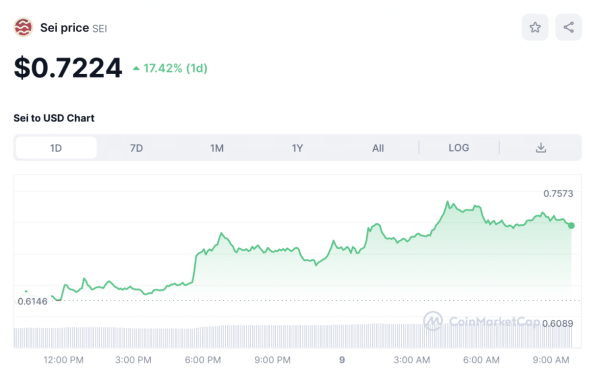Viewport: 600px width, 374px height.
Task: Show the All time range
Action: point(378,148)
